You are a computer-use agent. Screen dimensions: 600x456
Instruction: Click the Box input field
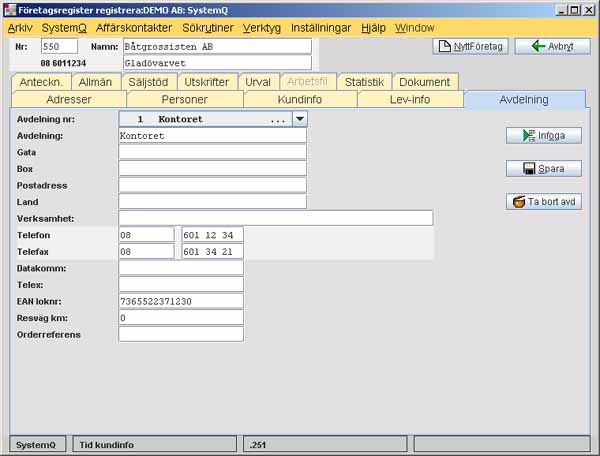[212, 169]
